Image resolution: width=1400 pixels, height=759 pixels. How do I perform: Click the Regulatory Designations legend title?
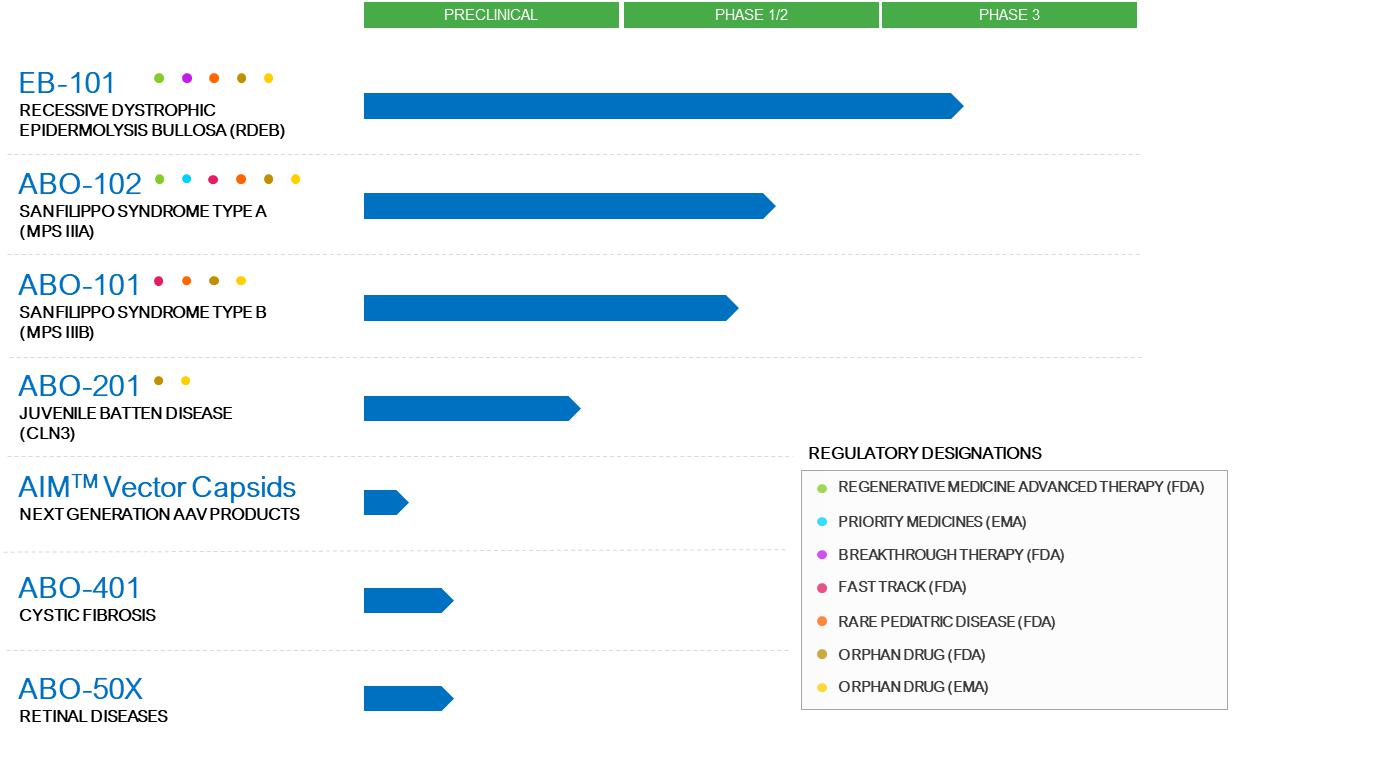point(925,453)
